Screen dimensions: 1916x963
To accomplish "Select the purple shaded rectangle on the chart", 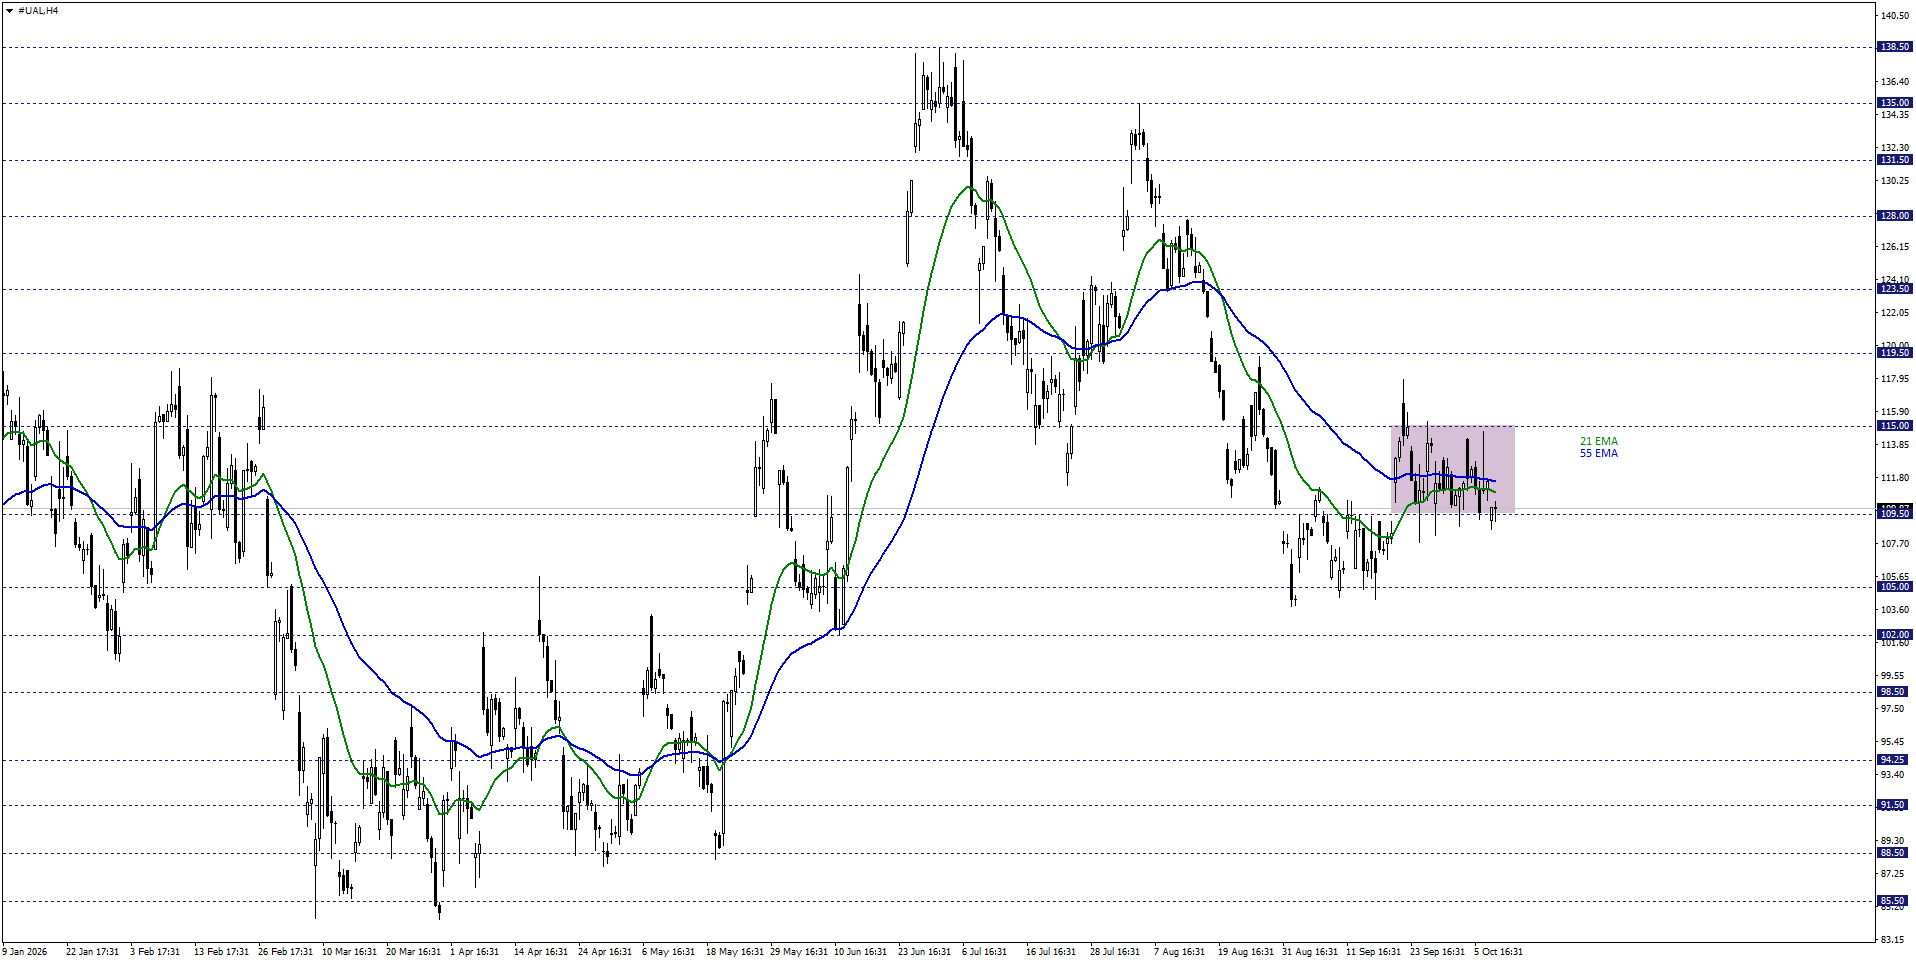I will [1452, 470].
